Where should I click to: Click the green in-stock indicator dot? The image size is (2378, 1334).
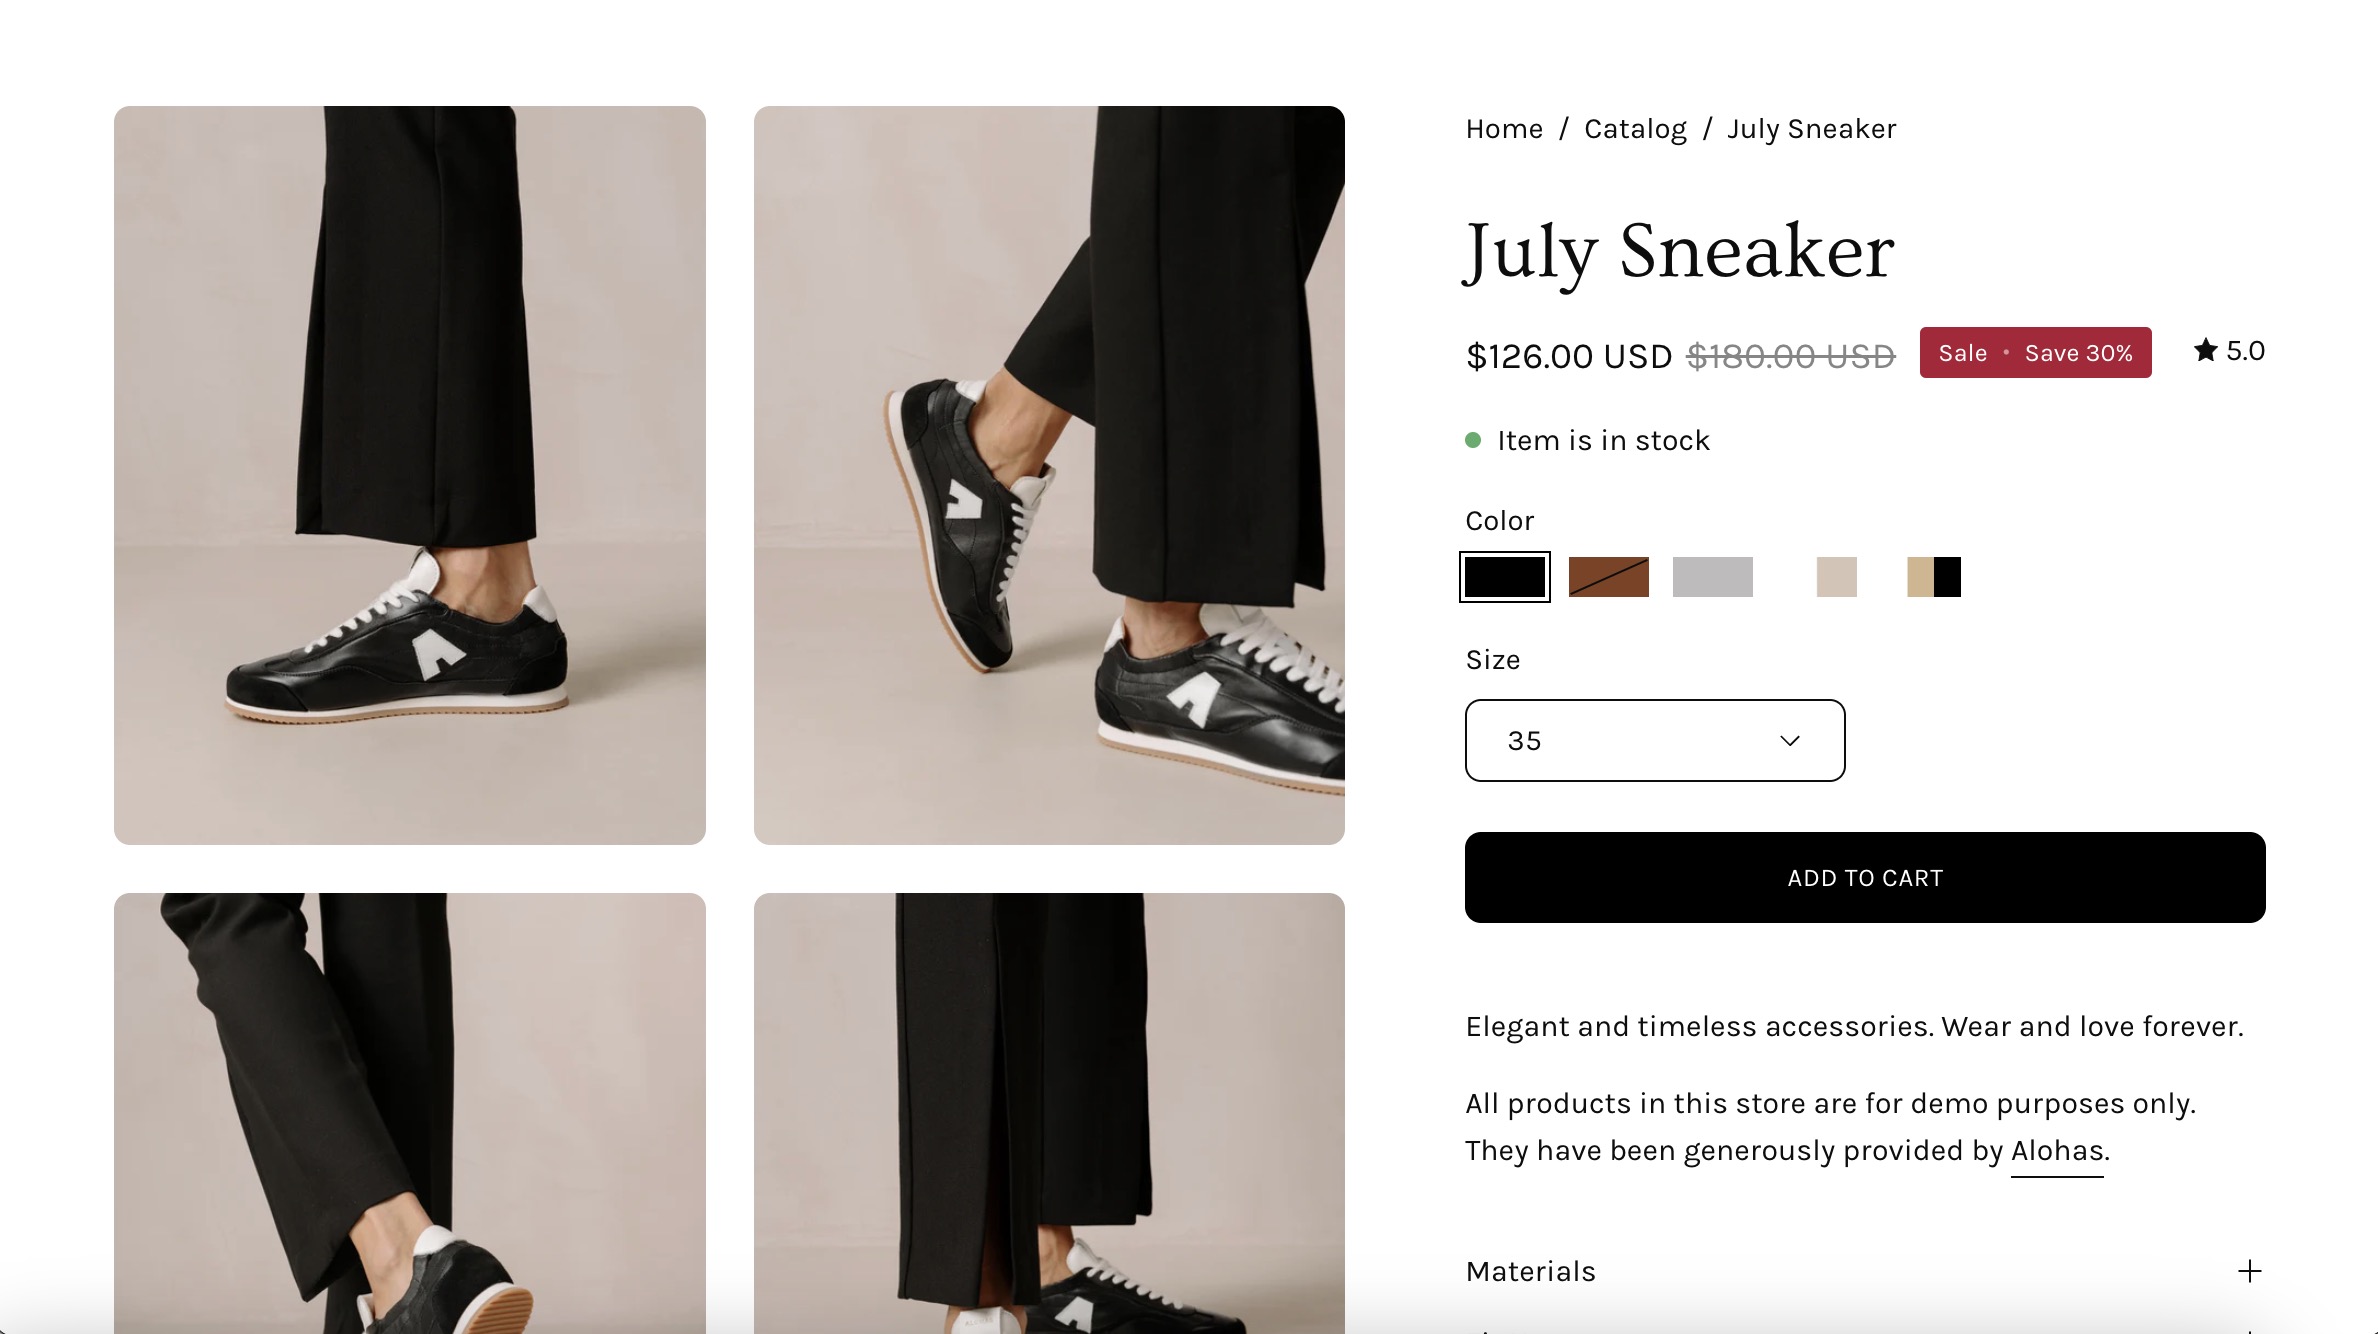click(x=1473, y=440)
